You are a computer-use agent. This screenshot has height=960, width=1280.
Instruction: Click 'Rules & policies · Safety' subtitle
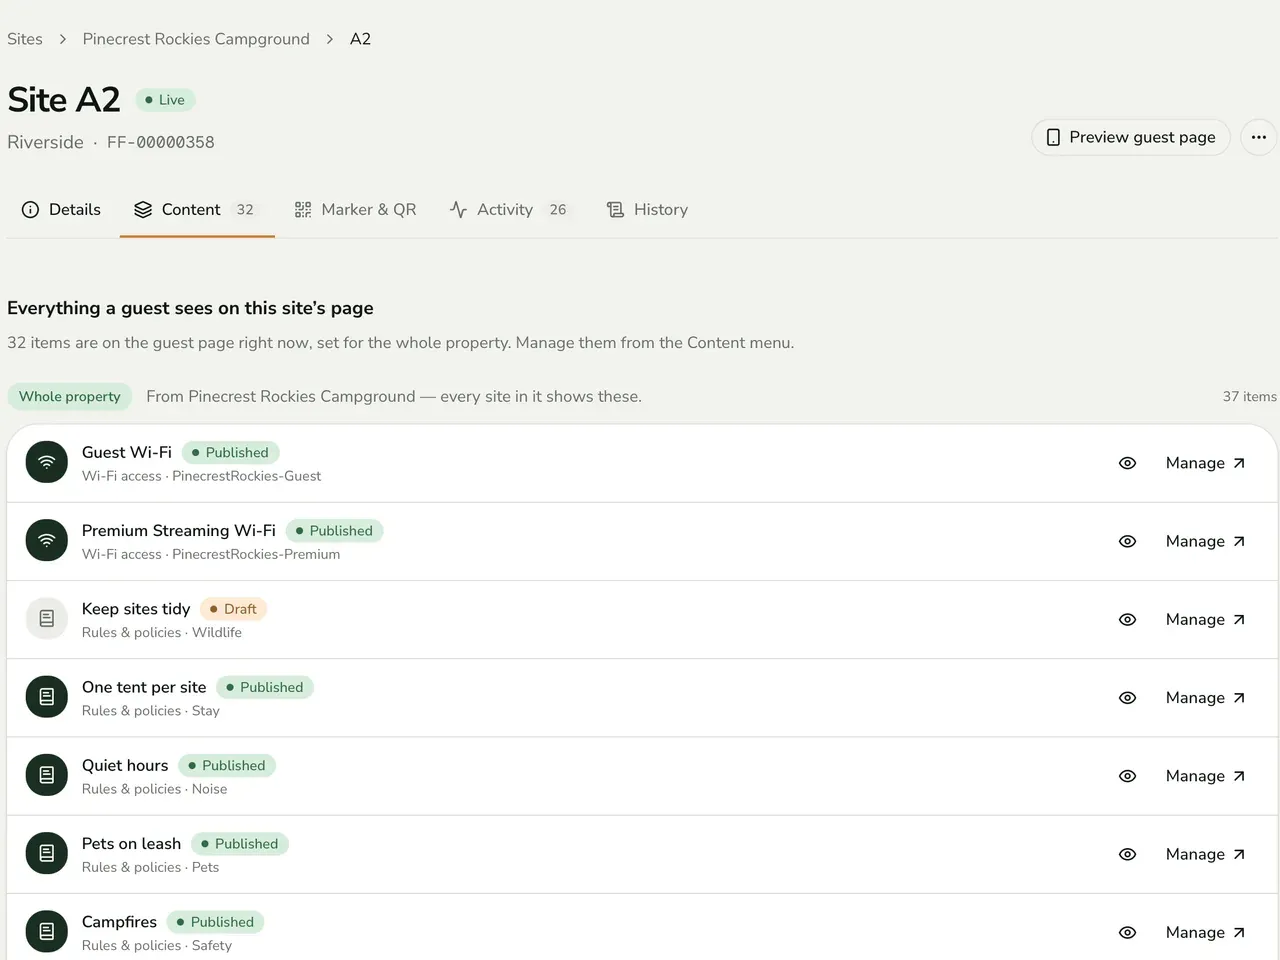pyautogui.click(x=157, y=946)
